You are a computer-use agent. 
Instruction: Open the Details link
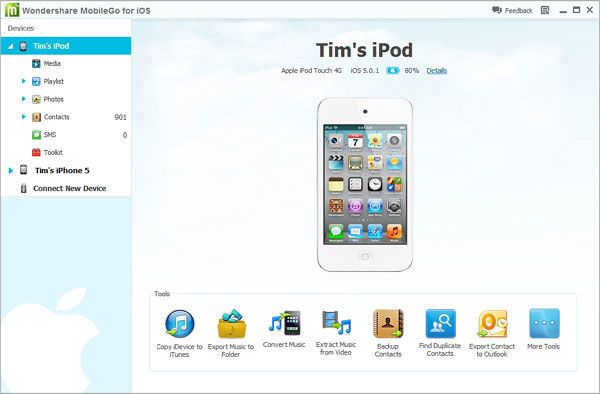pyautogui.click(x=437, y=71)
